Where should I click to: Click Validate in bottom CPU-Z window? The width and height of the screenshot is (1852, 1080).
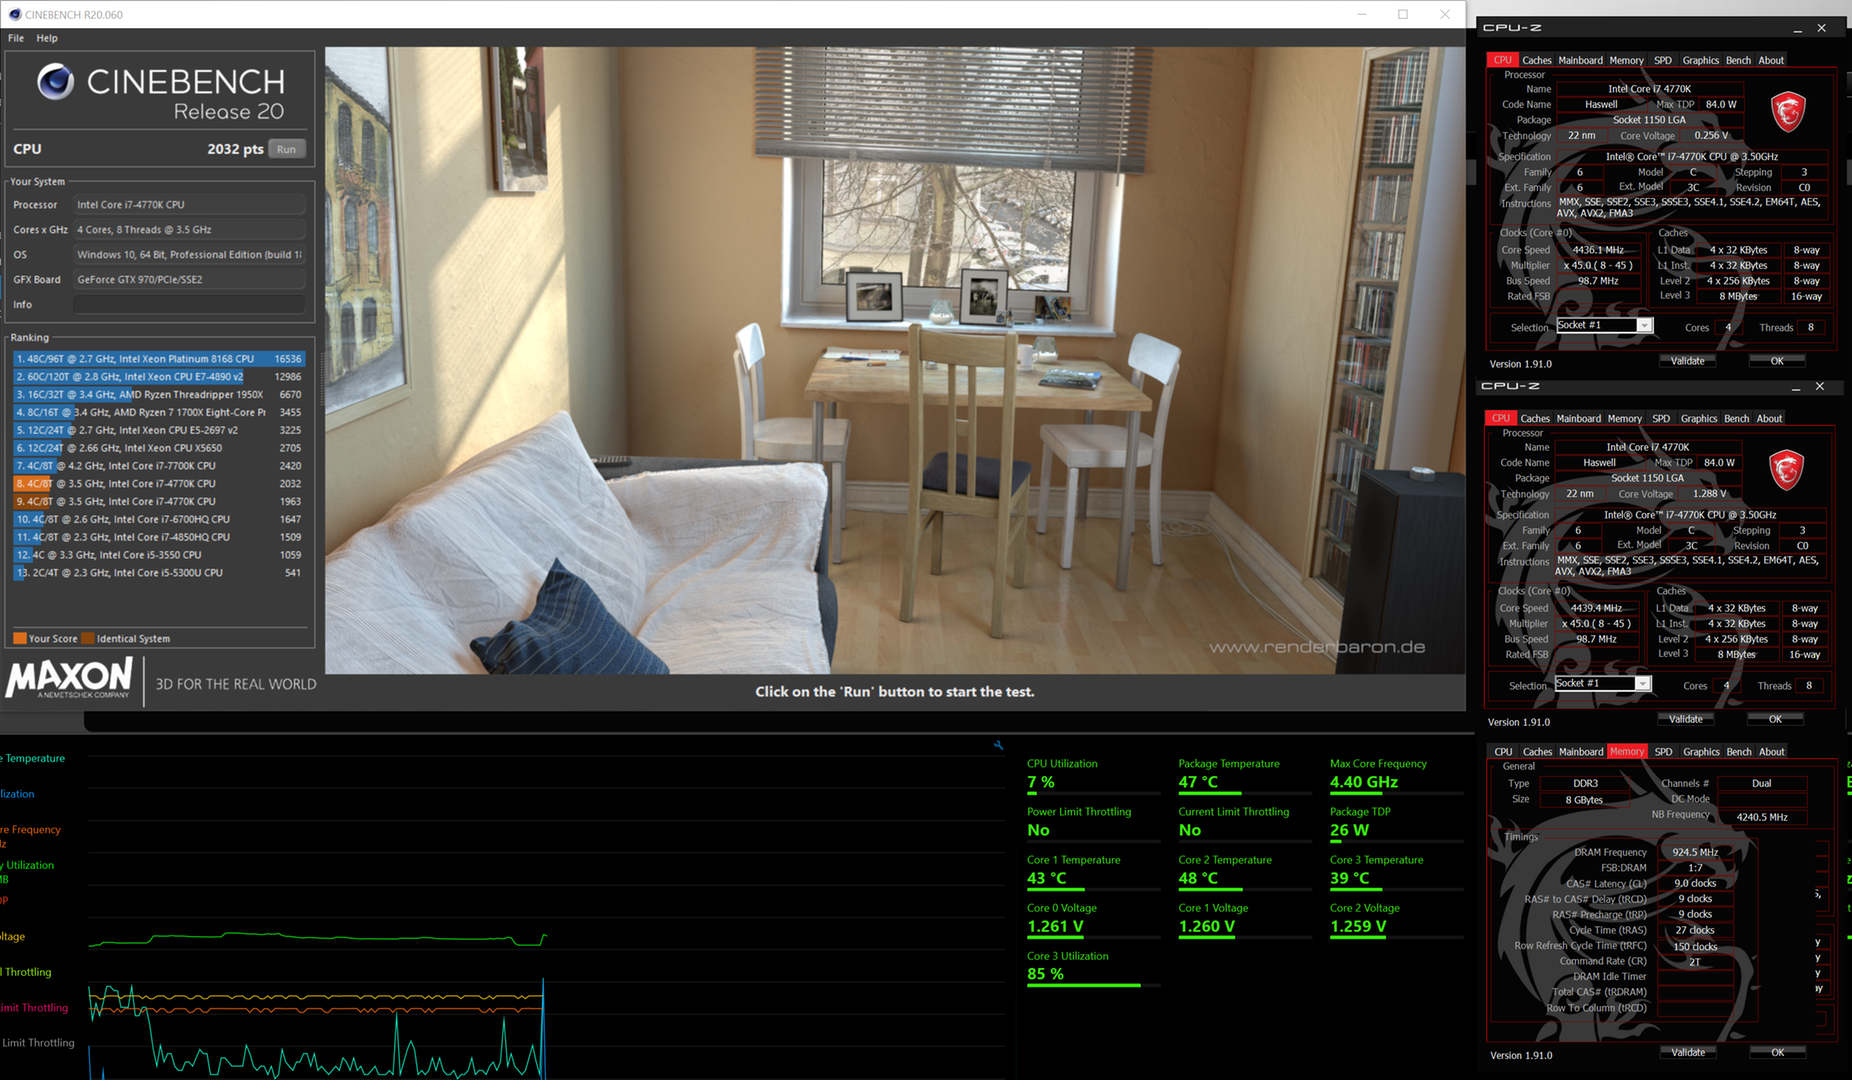[x=1688, y=1052]
